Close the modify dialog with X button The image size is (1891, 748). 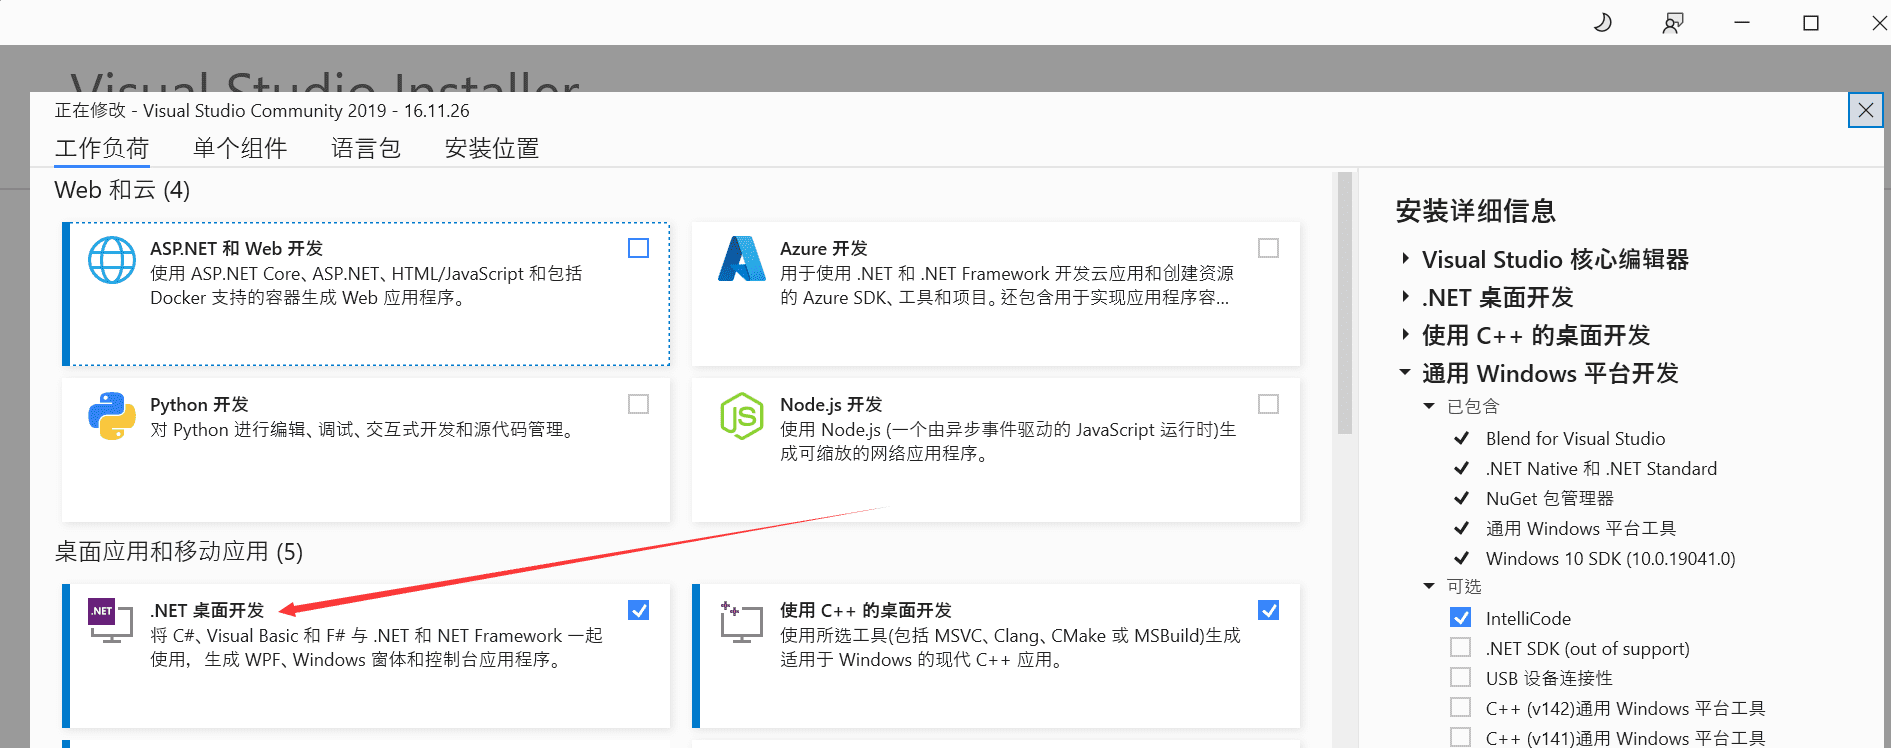(1866, 110)
